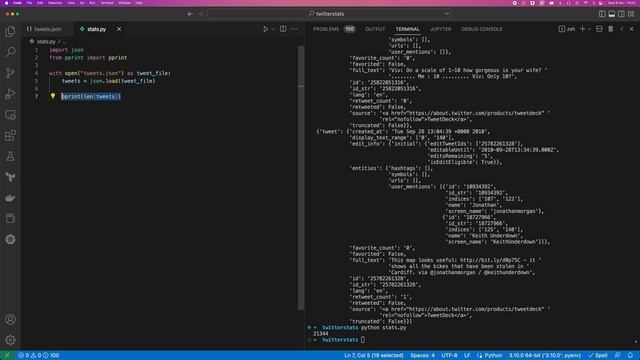Change indentation via Spaces: 4
Image resolution: width=640 pixels, height=360 pixels.
(x=422, y=355)
